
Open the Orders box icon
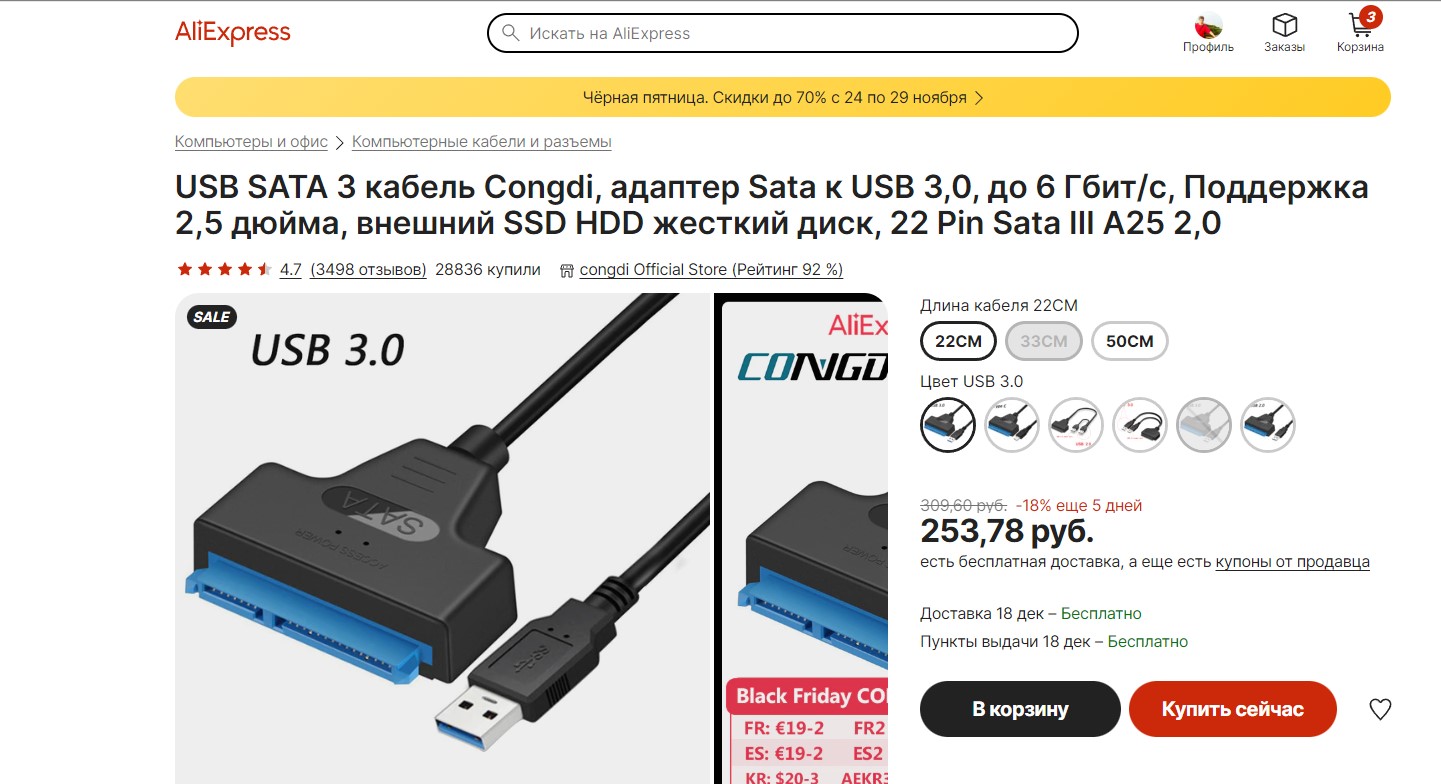coord(1284,25)
